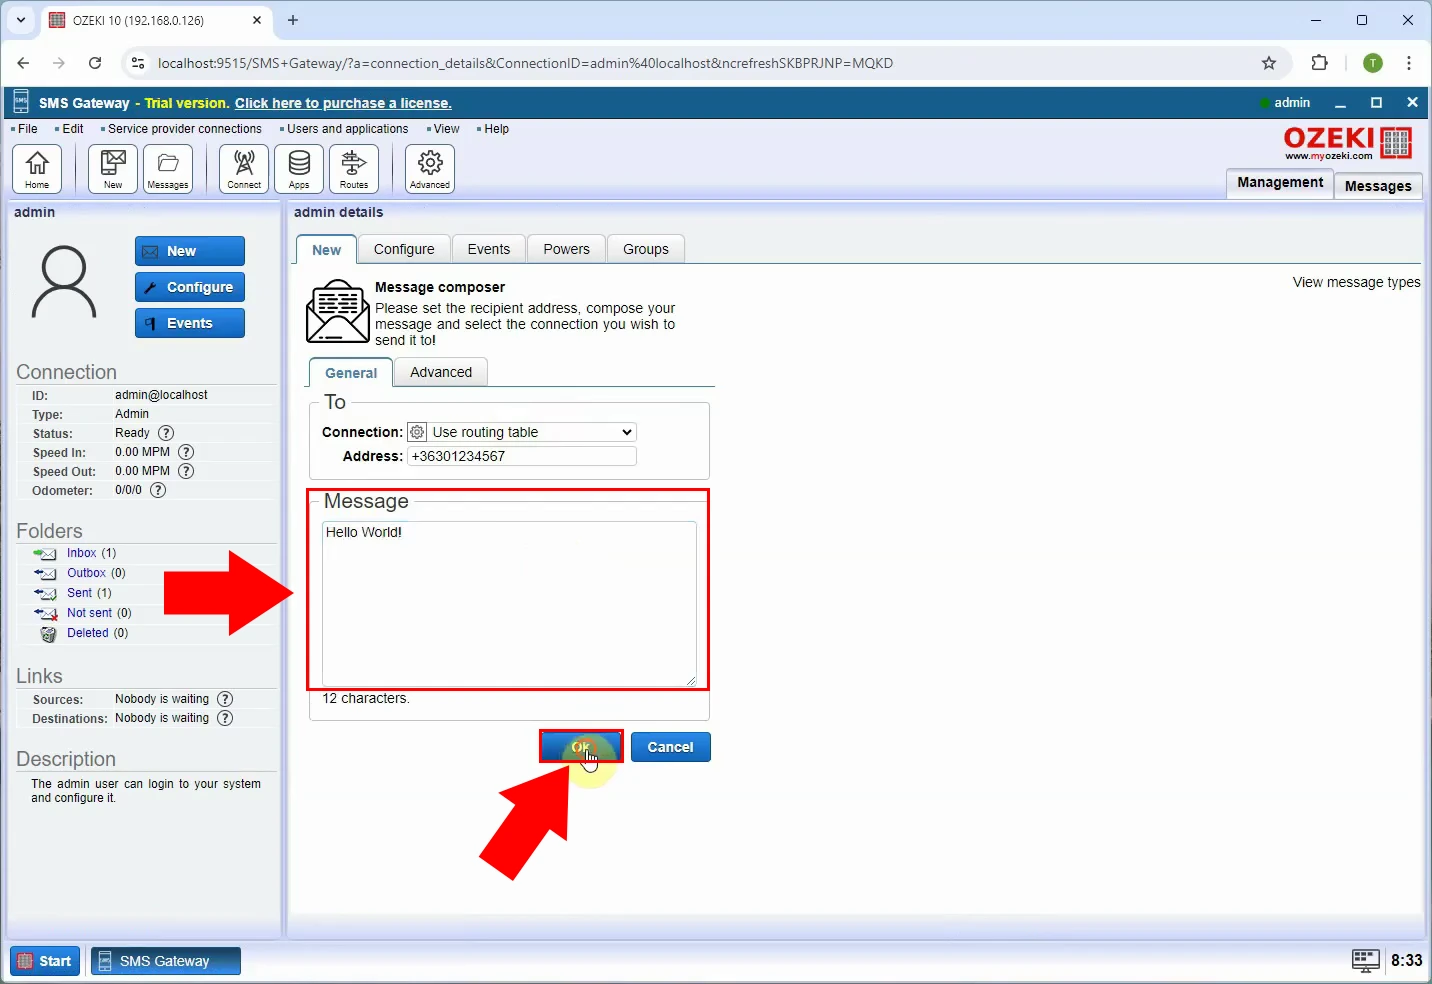Screen dimensions: 1432x984
Task: Open the View message types link
Action: pos(1356,282)
